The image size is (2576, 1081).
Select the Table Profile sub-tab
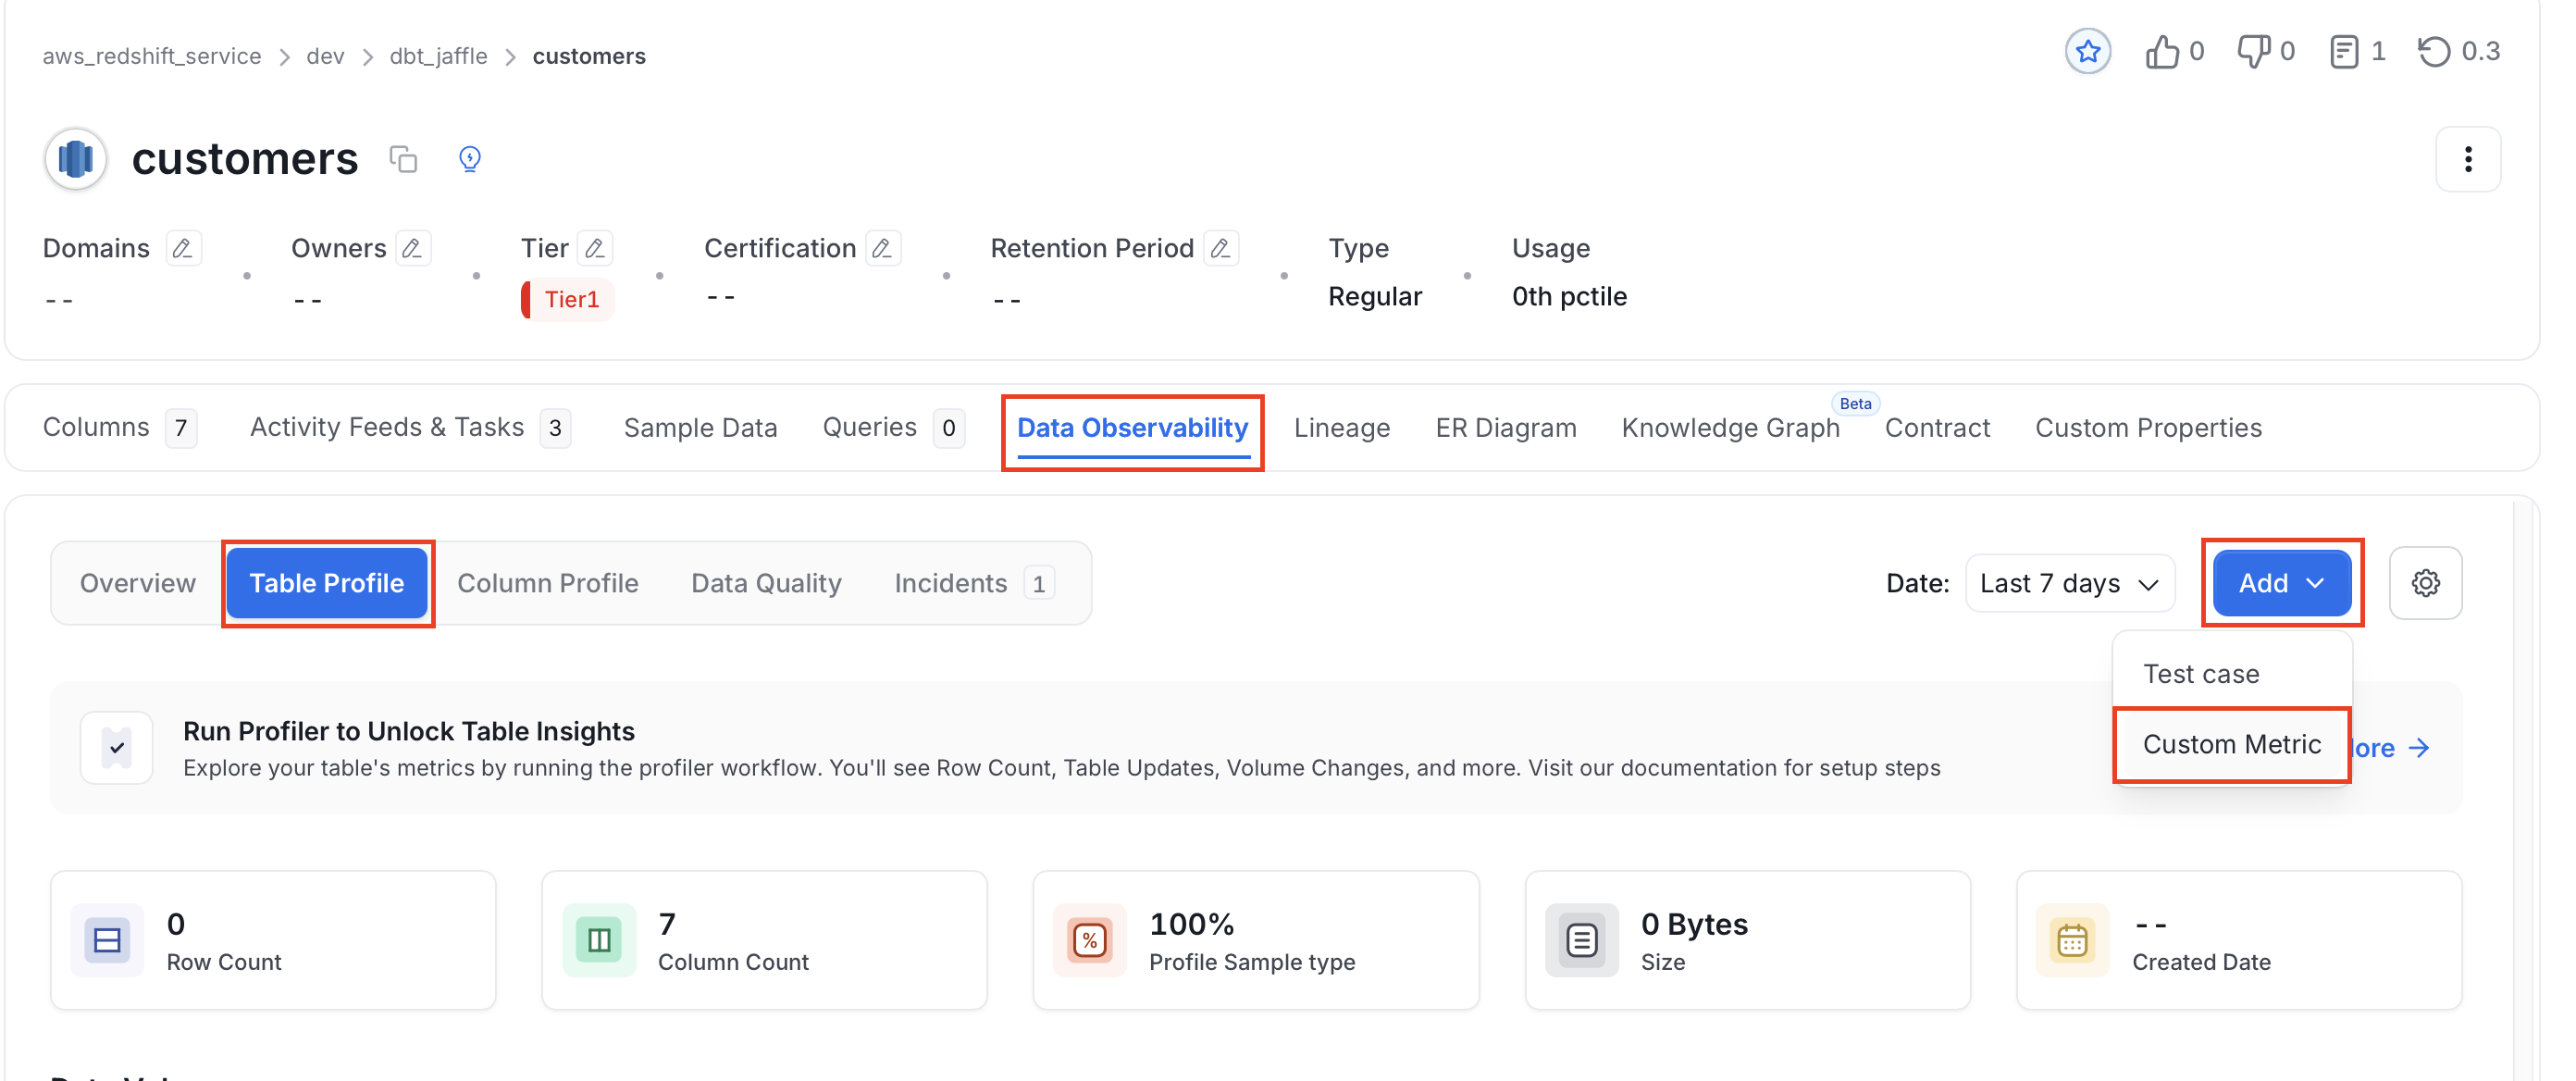[x=327, y=583]
